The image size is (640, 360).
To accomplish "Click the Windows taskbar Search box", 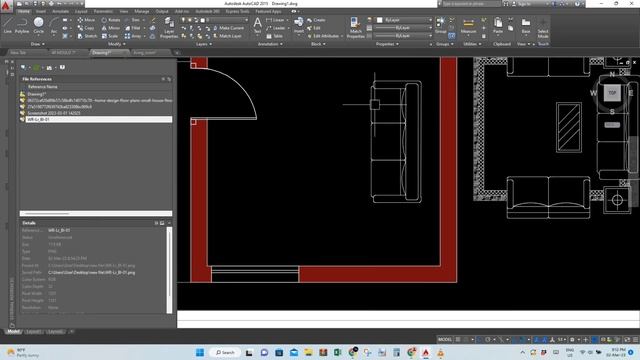I will [225, 352].
